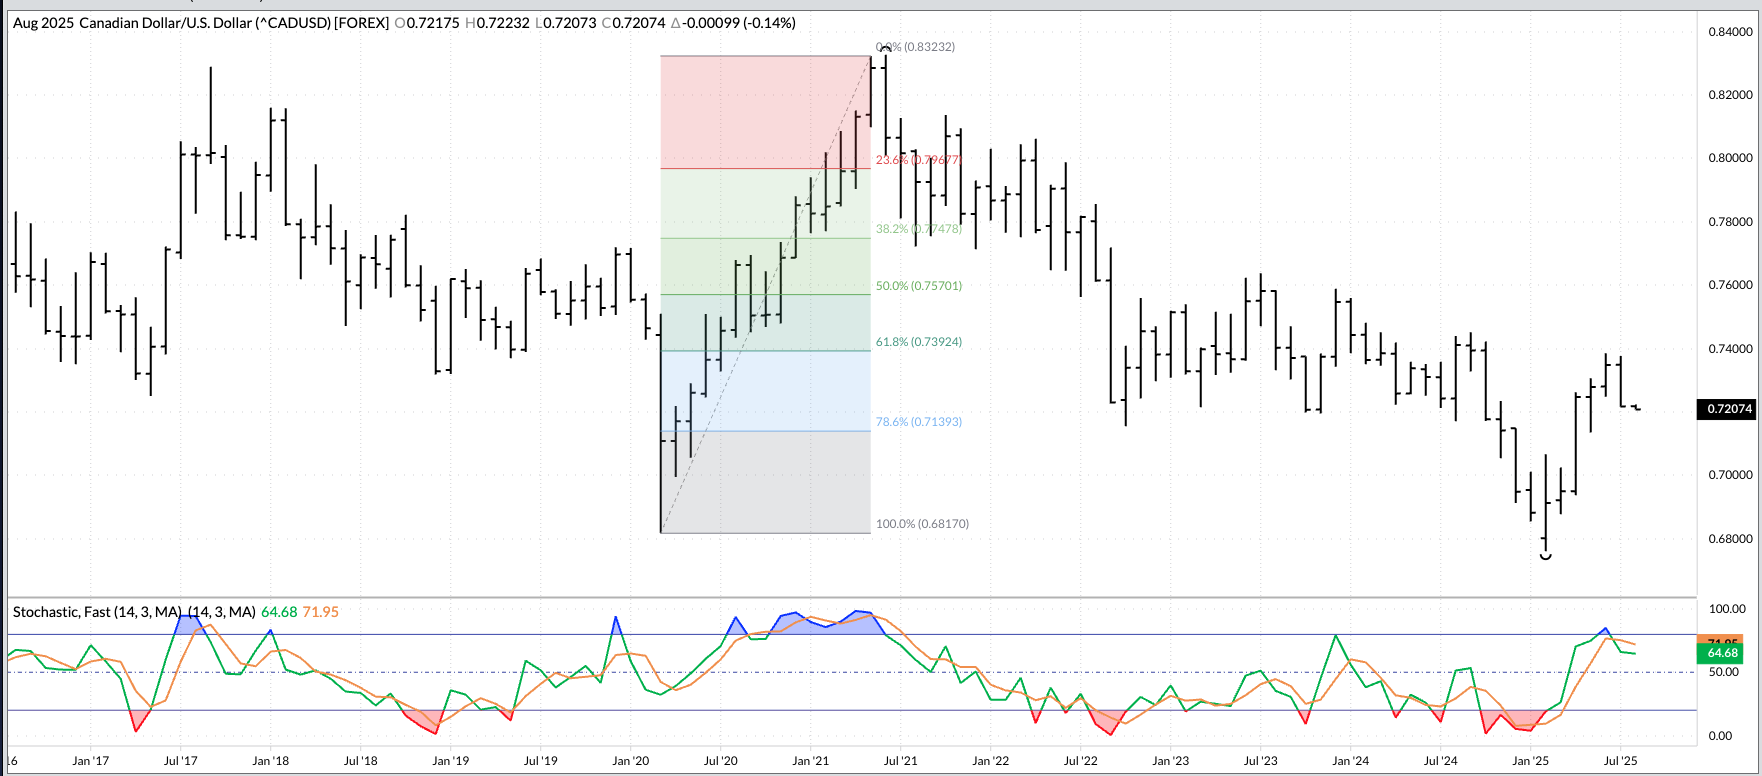Click the 38.2% Fibonacci retracement label

coord(918,229)
